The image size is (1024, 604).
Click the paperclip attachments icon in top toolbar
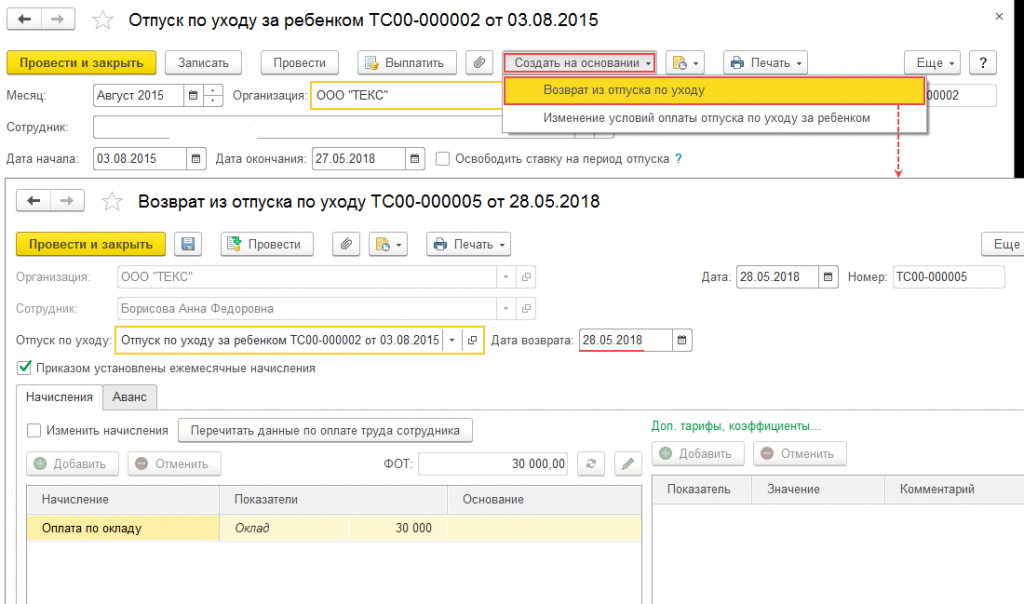tap(480, 63)
